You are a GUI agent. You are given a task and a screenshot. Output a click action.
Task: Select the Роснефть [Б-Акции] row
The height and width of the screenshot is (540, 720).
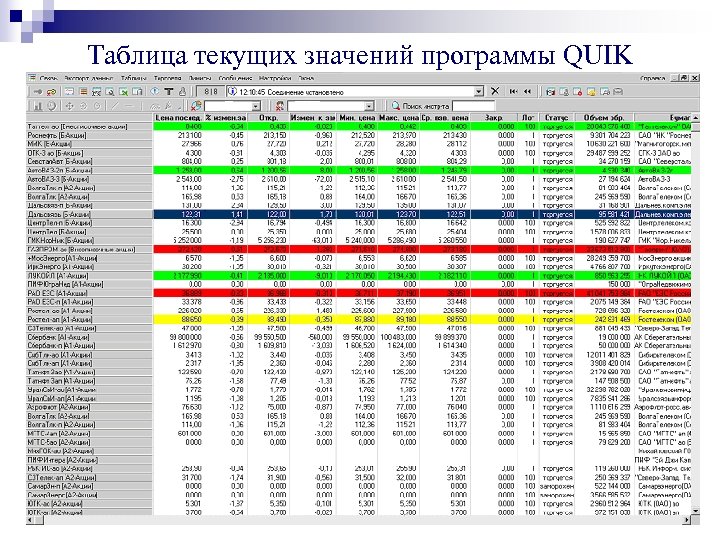(359, 135)
